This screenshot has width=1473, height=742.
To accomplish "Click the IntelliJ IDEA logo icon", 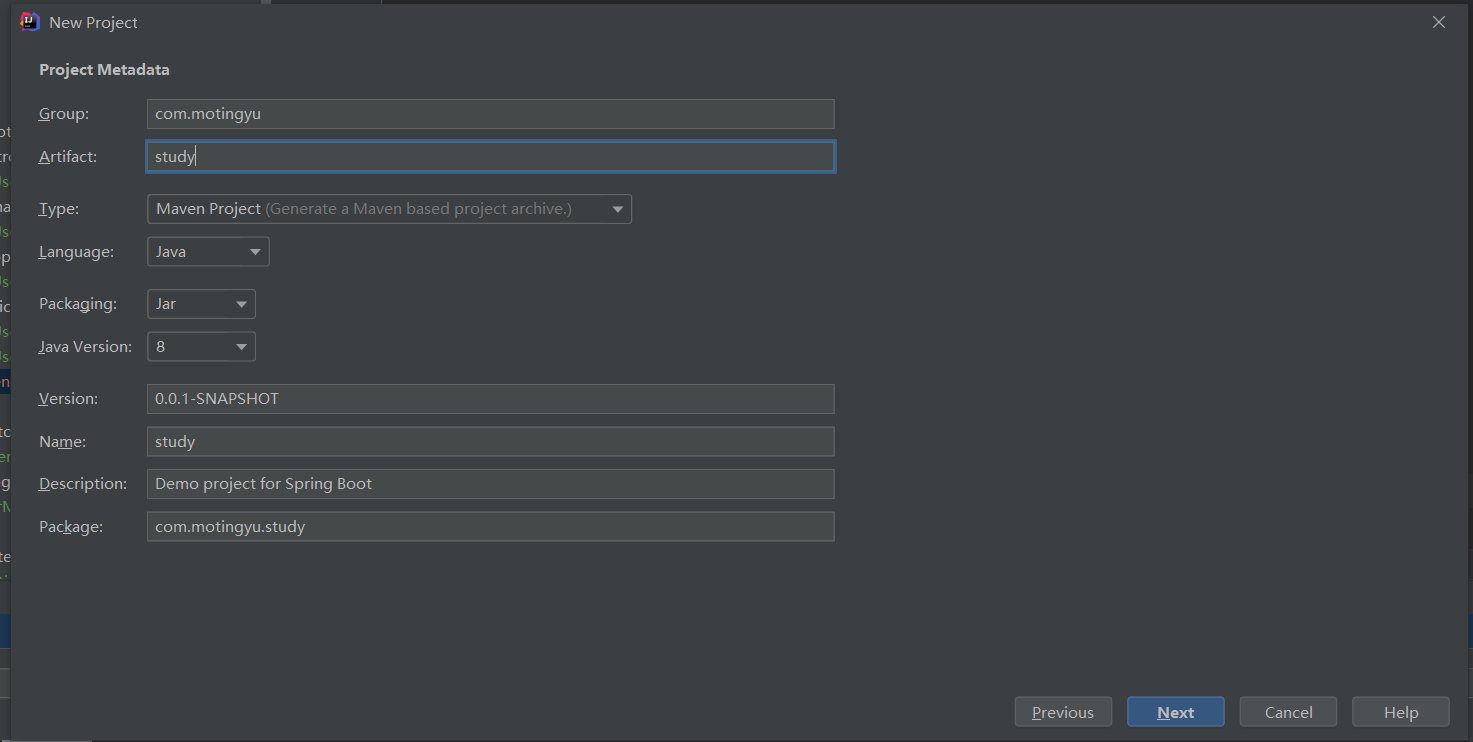I will [x=30, y=22].
